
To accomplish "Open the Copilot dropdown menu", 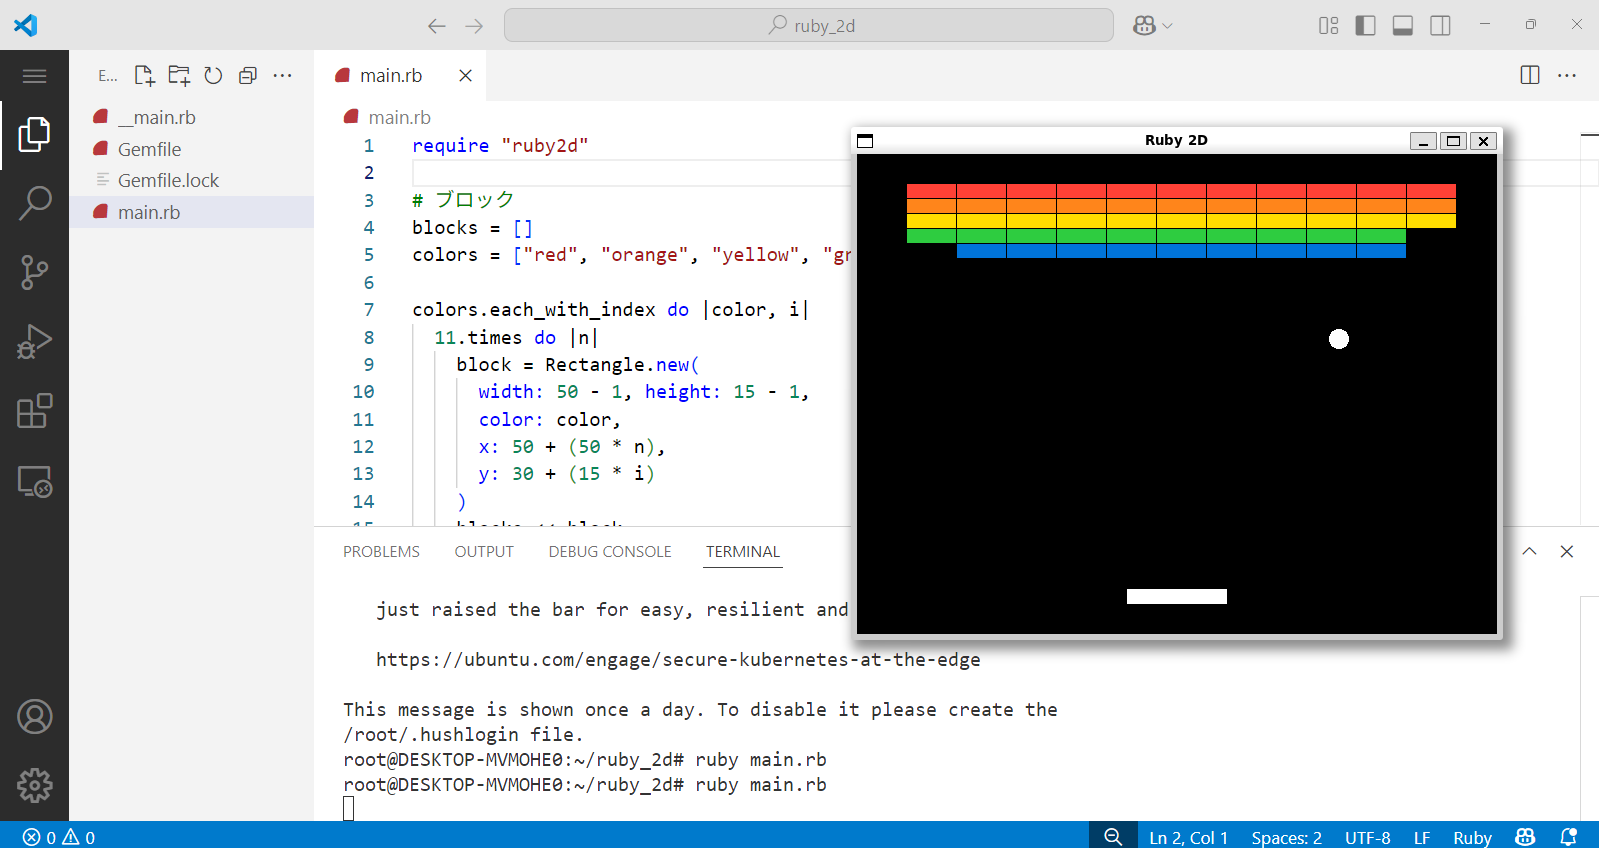I will pos(1152,26).
